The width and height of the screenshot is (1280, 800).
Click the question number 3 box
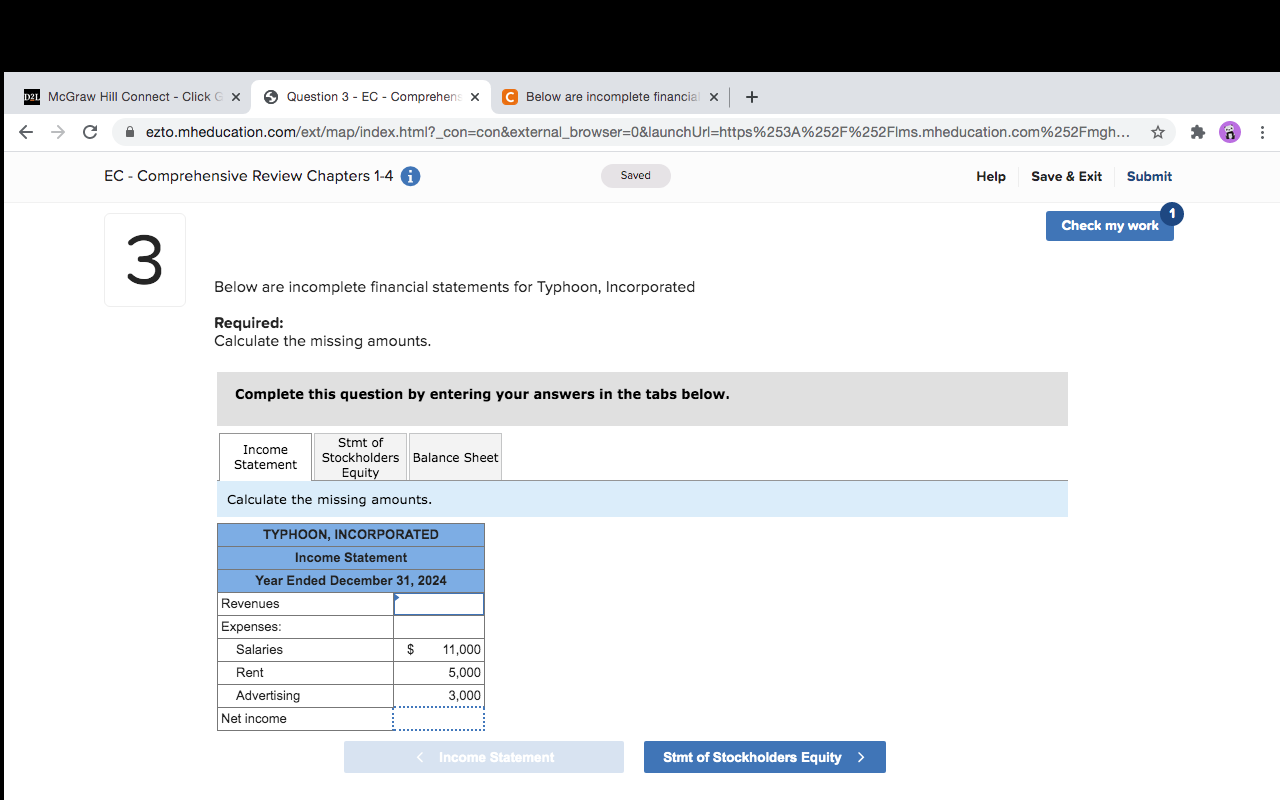point(145,260)
